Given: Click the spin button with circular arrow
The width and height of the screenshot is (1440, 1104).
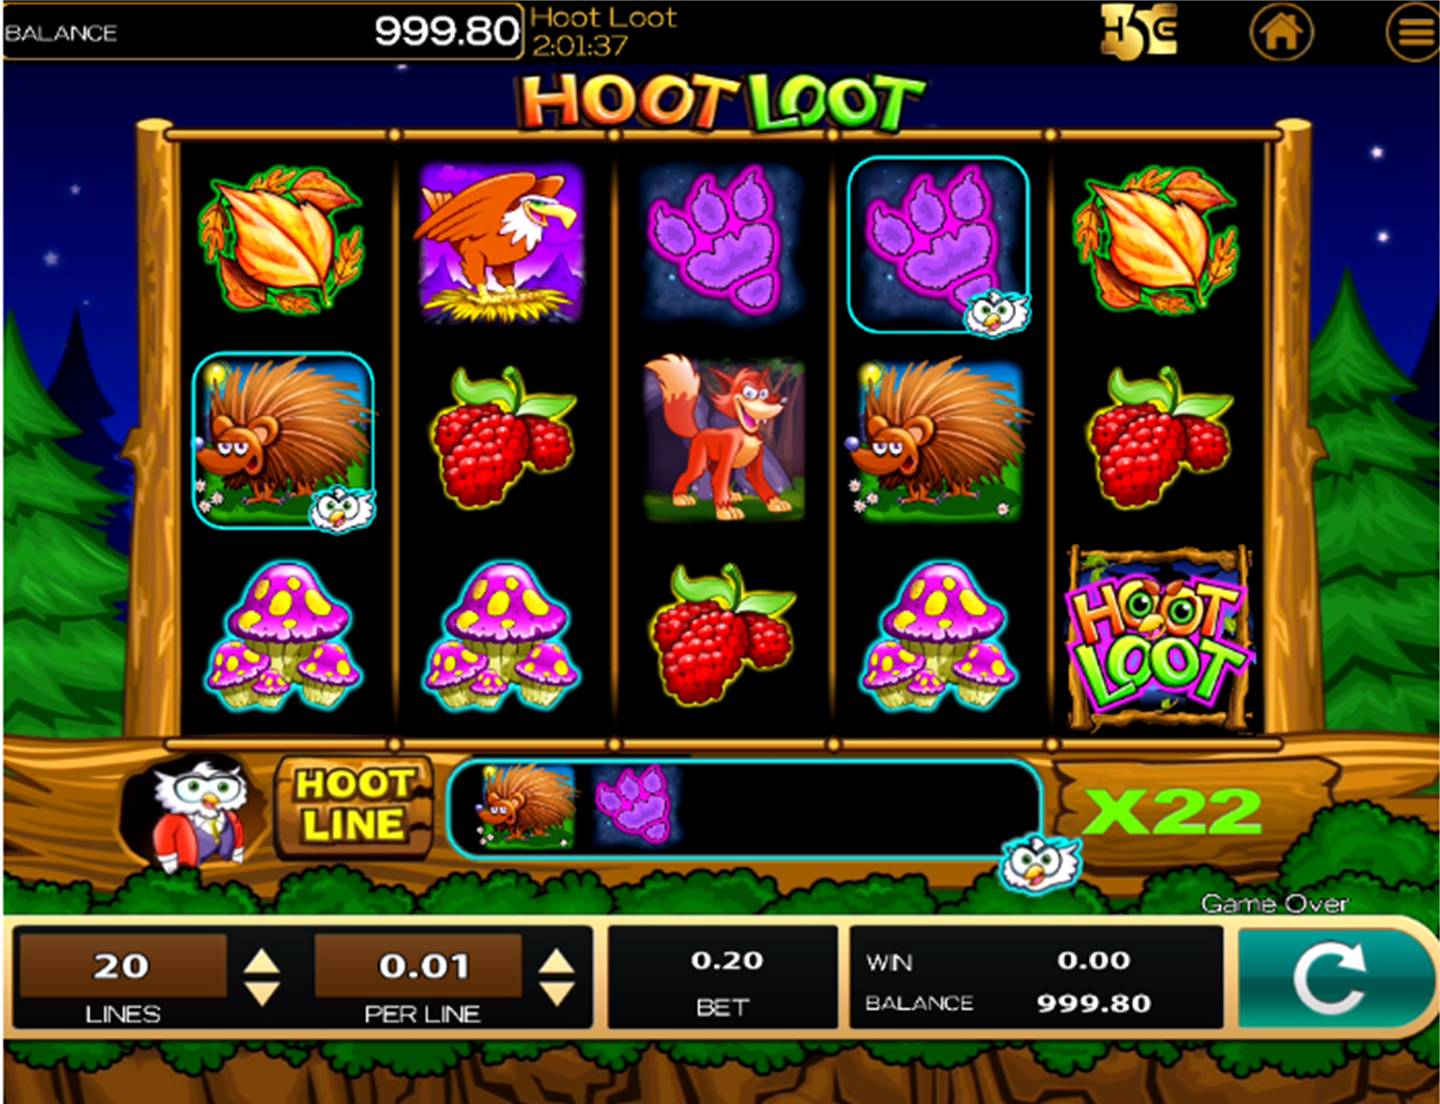Looking at the screenshot, I should coord(1331,978).
